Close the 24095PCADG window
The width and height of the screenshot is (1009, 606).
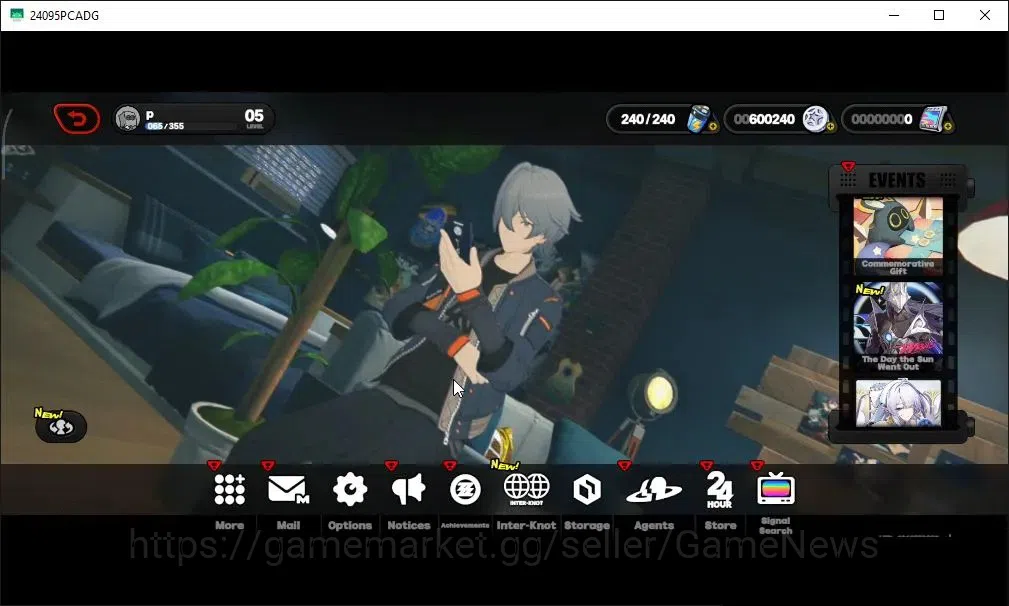pos(985,15)
